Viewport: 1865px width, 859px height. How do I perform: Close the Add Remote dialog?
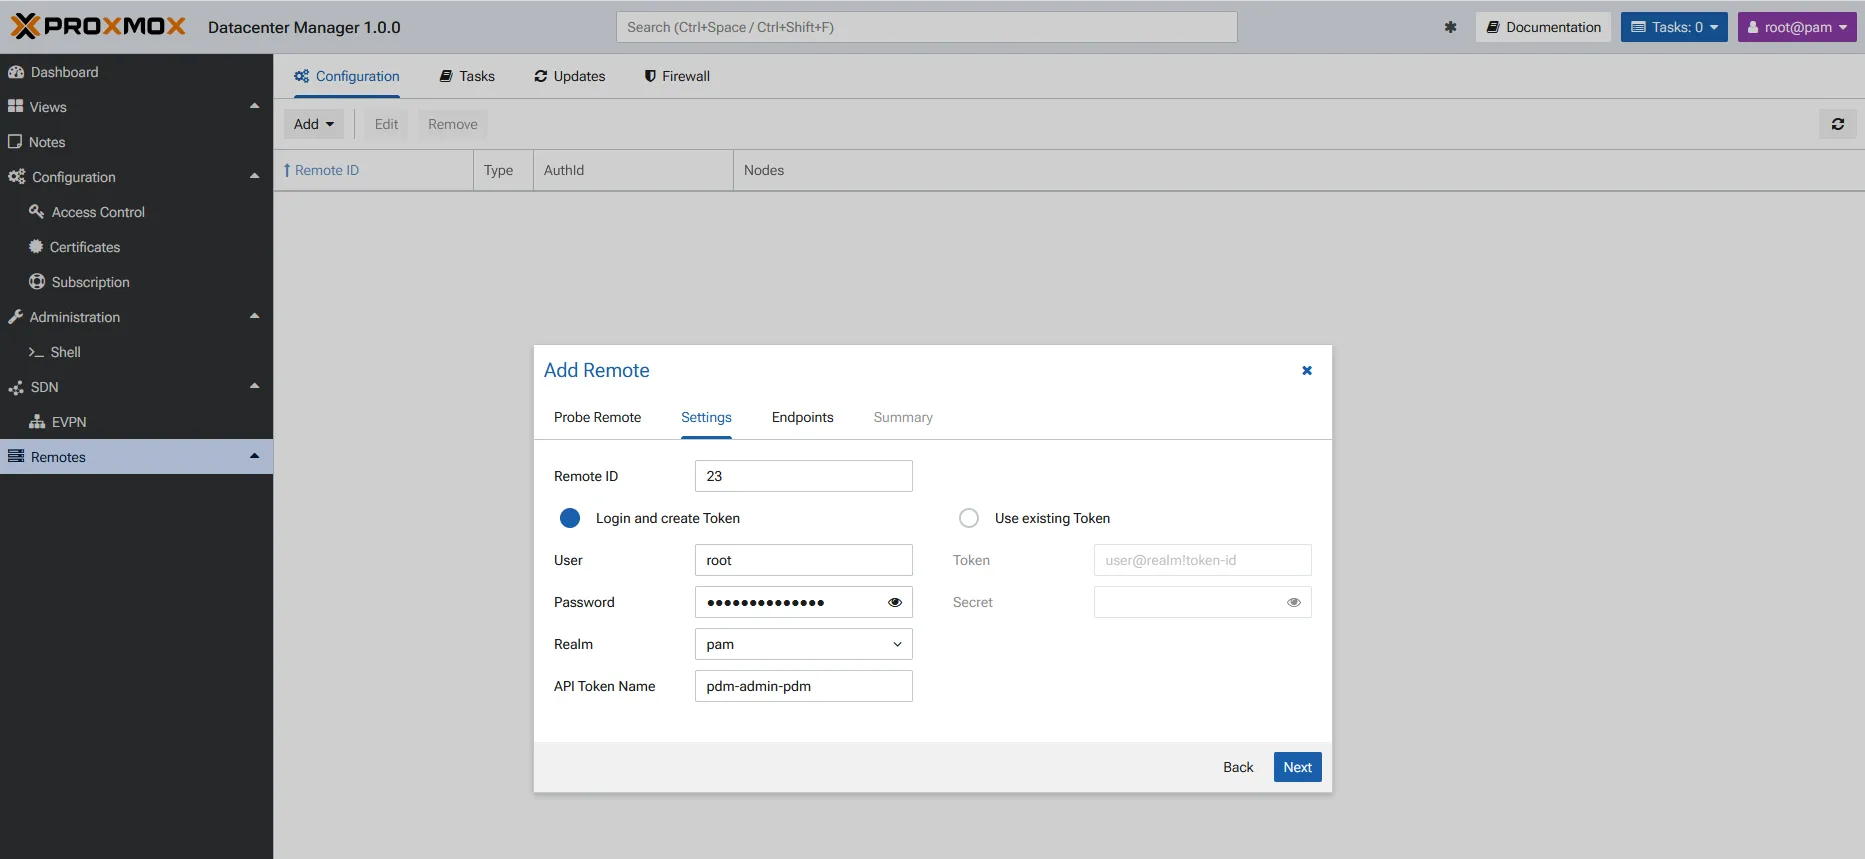pos(1306,370)
